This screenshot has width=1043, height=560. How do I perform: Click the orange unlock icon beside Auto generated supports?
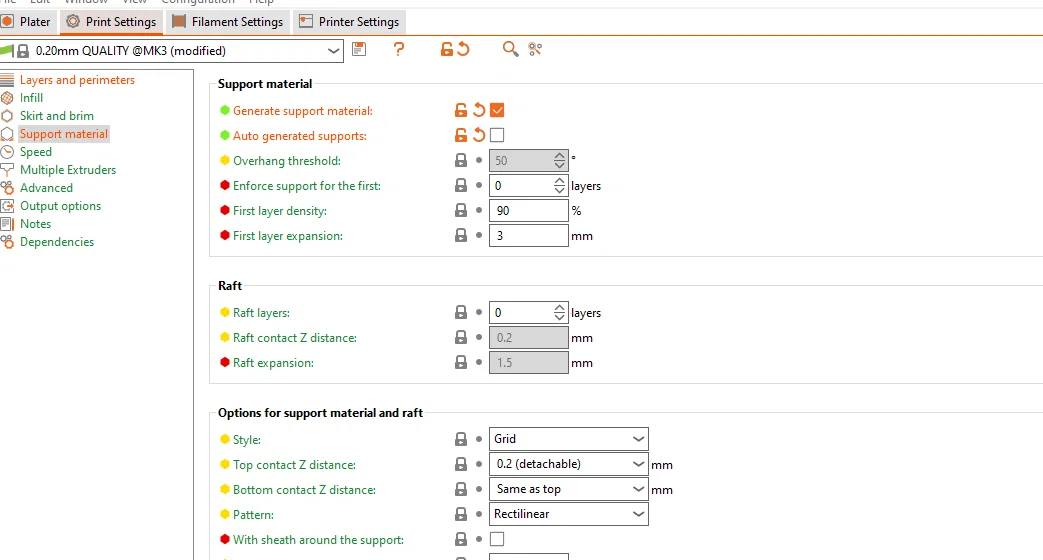461,135
